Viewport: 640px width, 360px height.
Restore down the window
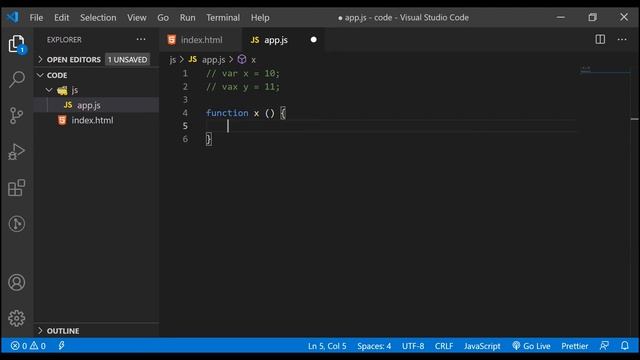(592, 17)
